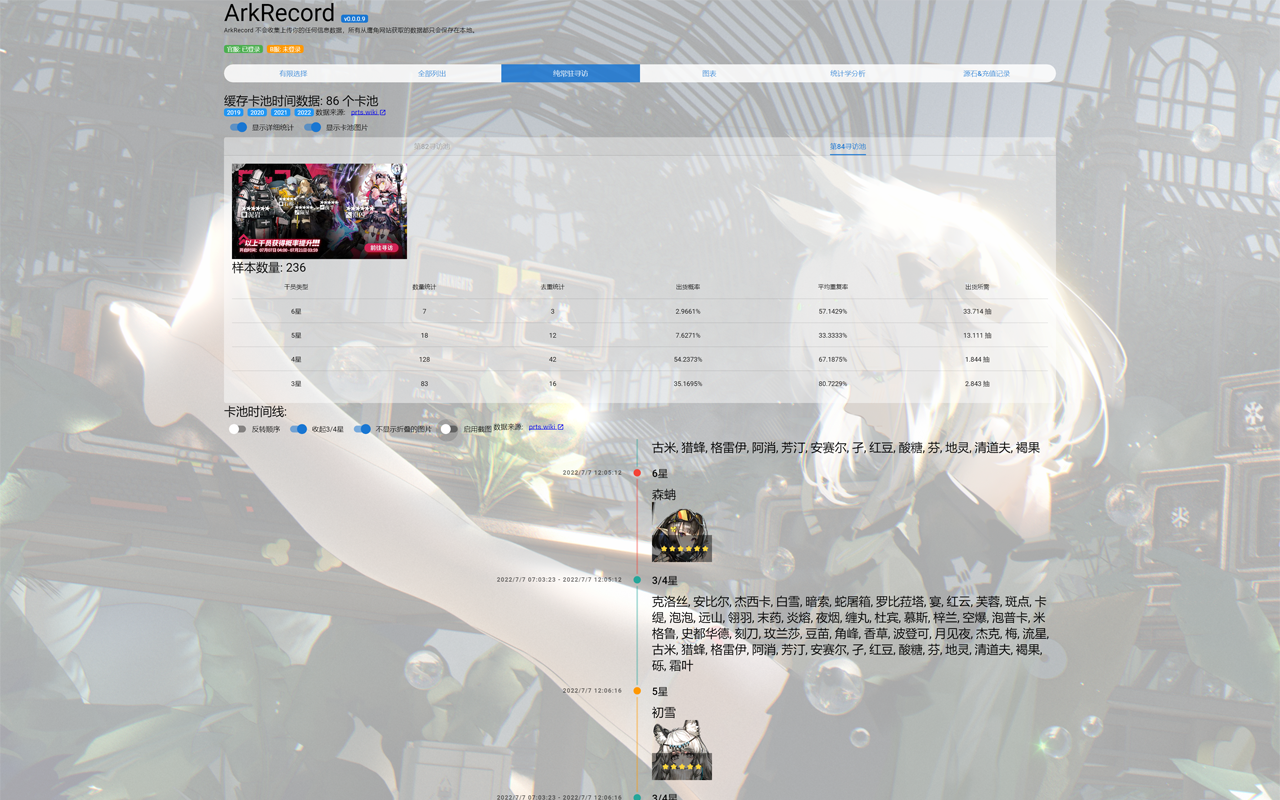Click the 初雪 operator portrait
This screenshot has width=1280, height=800.
tap(682, 750)
